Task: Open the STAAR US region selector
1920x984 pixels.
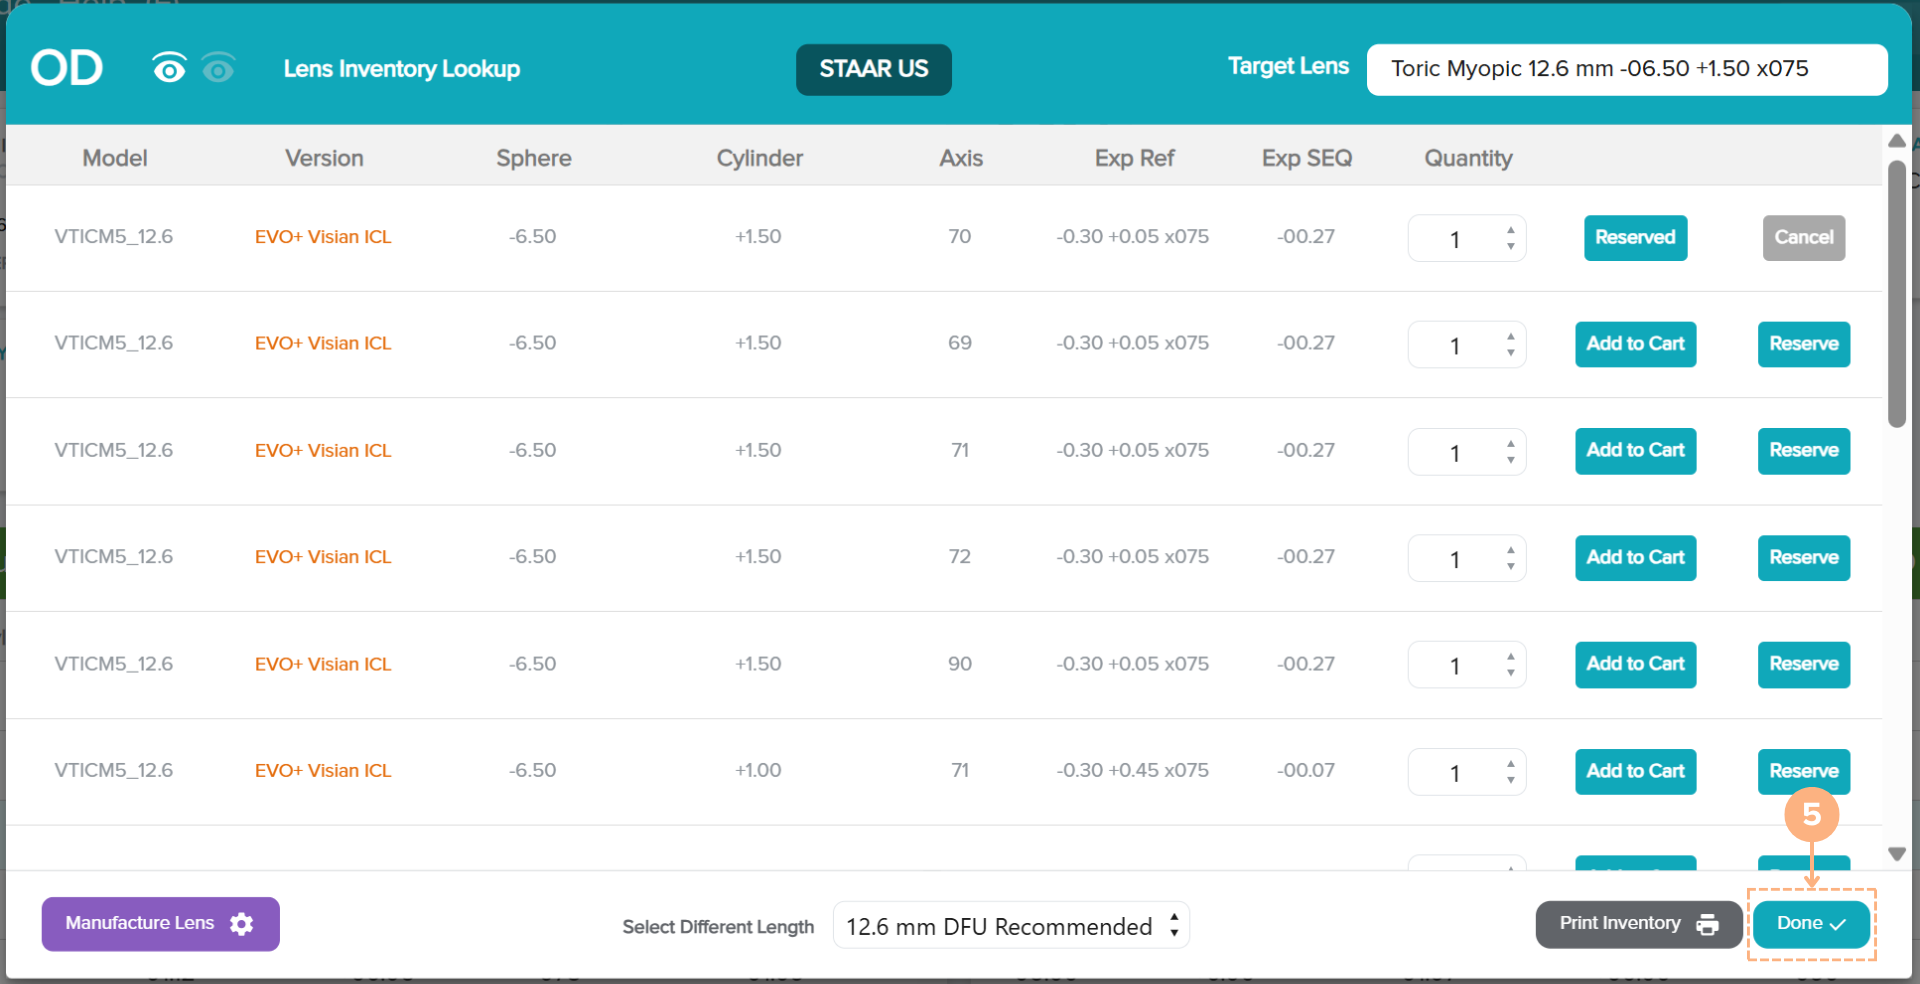Action: click(873, 69)
